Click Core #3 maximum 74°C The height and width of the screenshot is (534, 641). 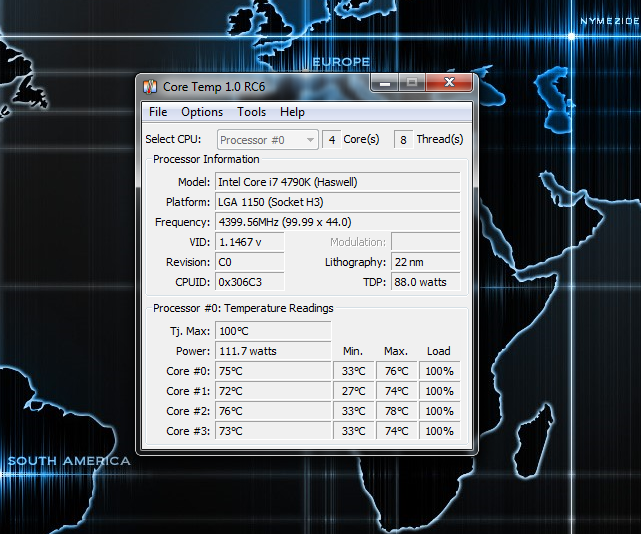[x=397, y=431]
